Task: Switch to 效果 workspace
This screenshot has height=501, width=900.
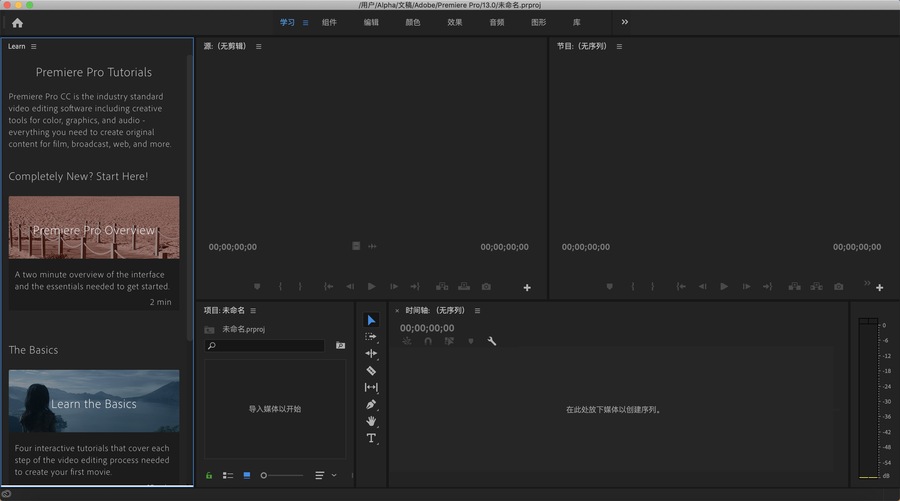Action: coord(455,22)
